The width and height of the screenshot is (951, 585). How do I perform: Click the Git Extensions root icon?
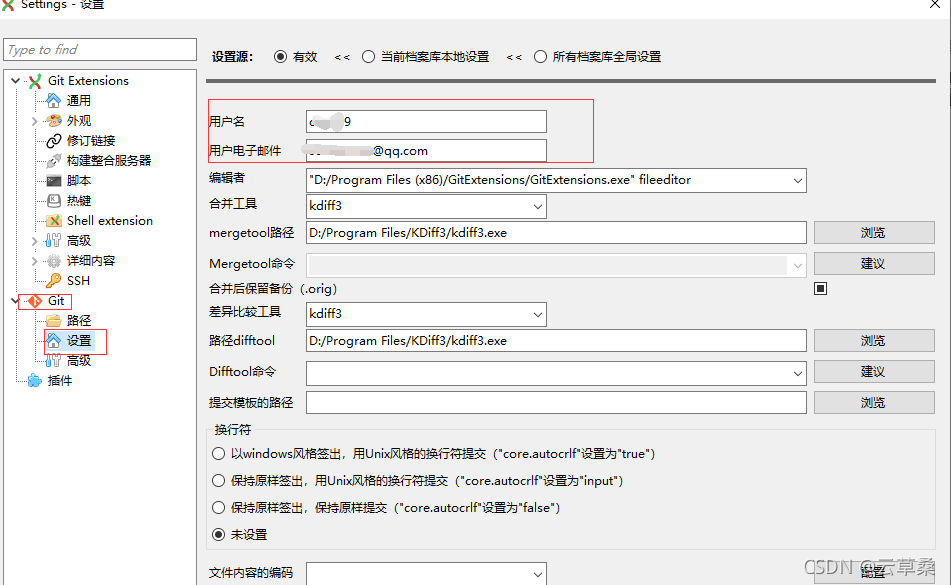click(35, 81)
